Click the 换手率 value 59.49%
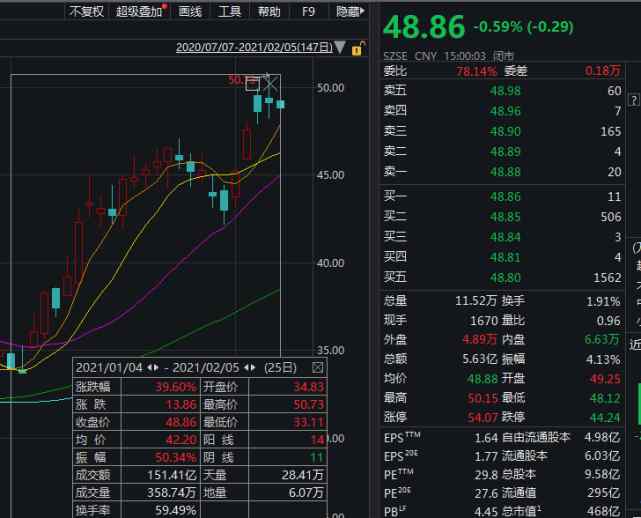 click(176, 510)
